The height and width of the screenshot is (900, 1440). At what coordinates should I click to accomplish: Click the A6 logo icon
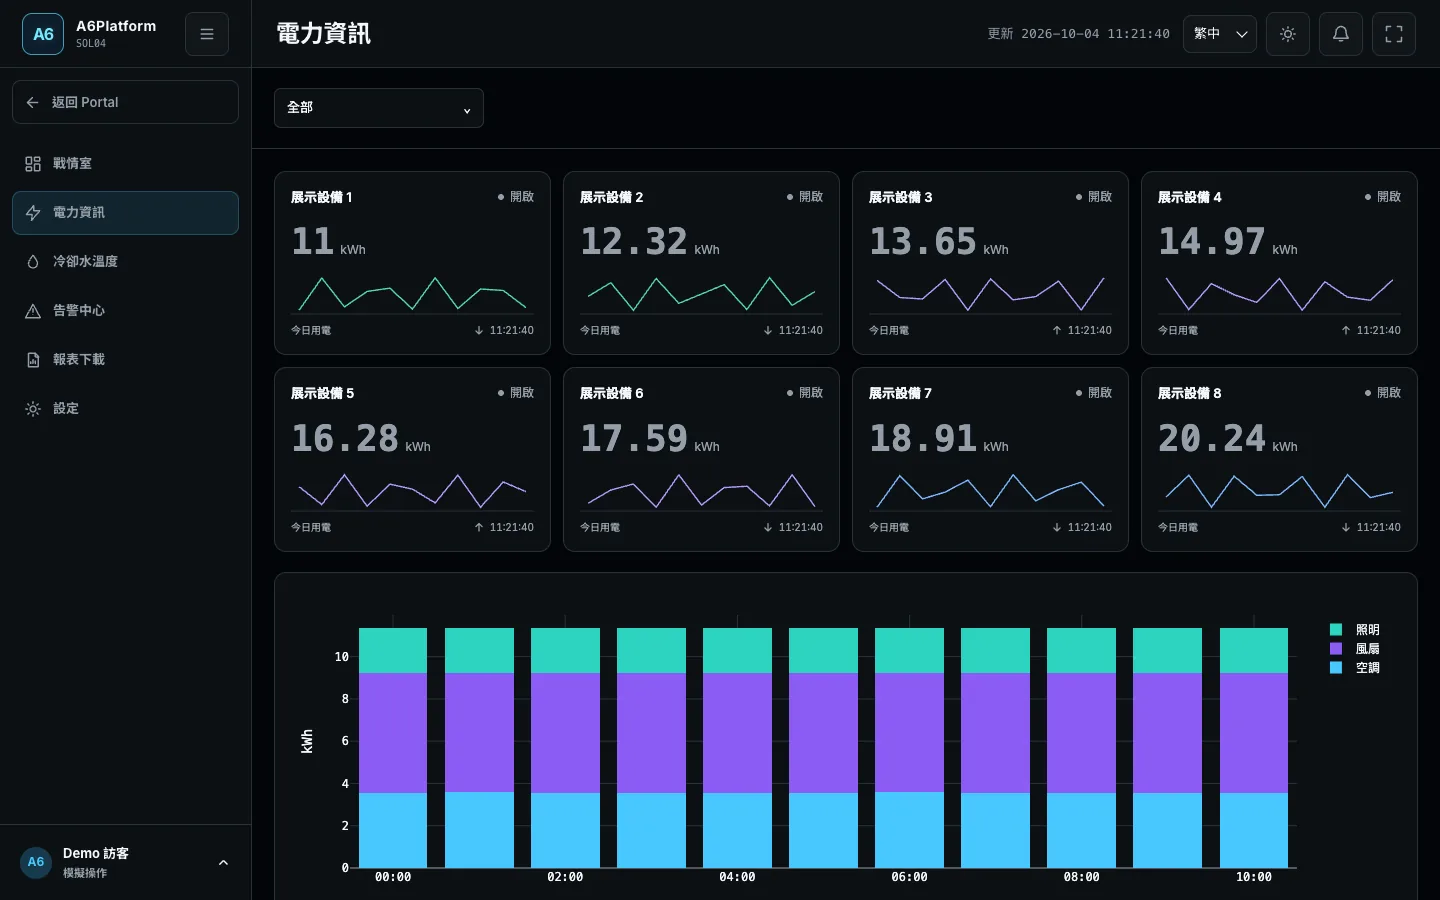coord(43,34)
